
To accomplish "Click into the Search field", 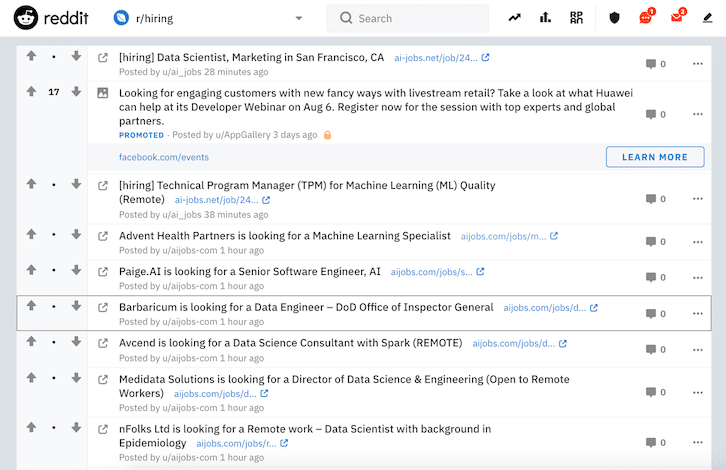I will click(407, 19).
